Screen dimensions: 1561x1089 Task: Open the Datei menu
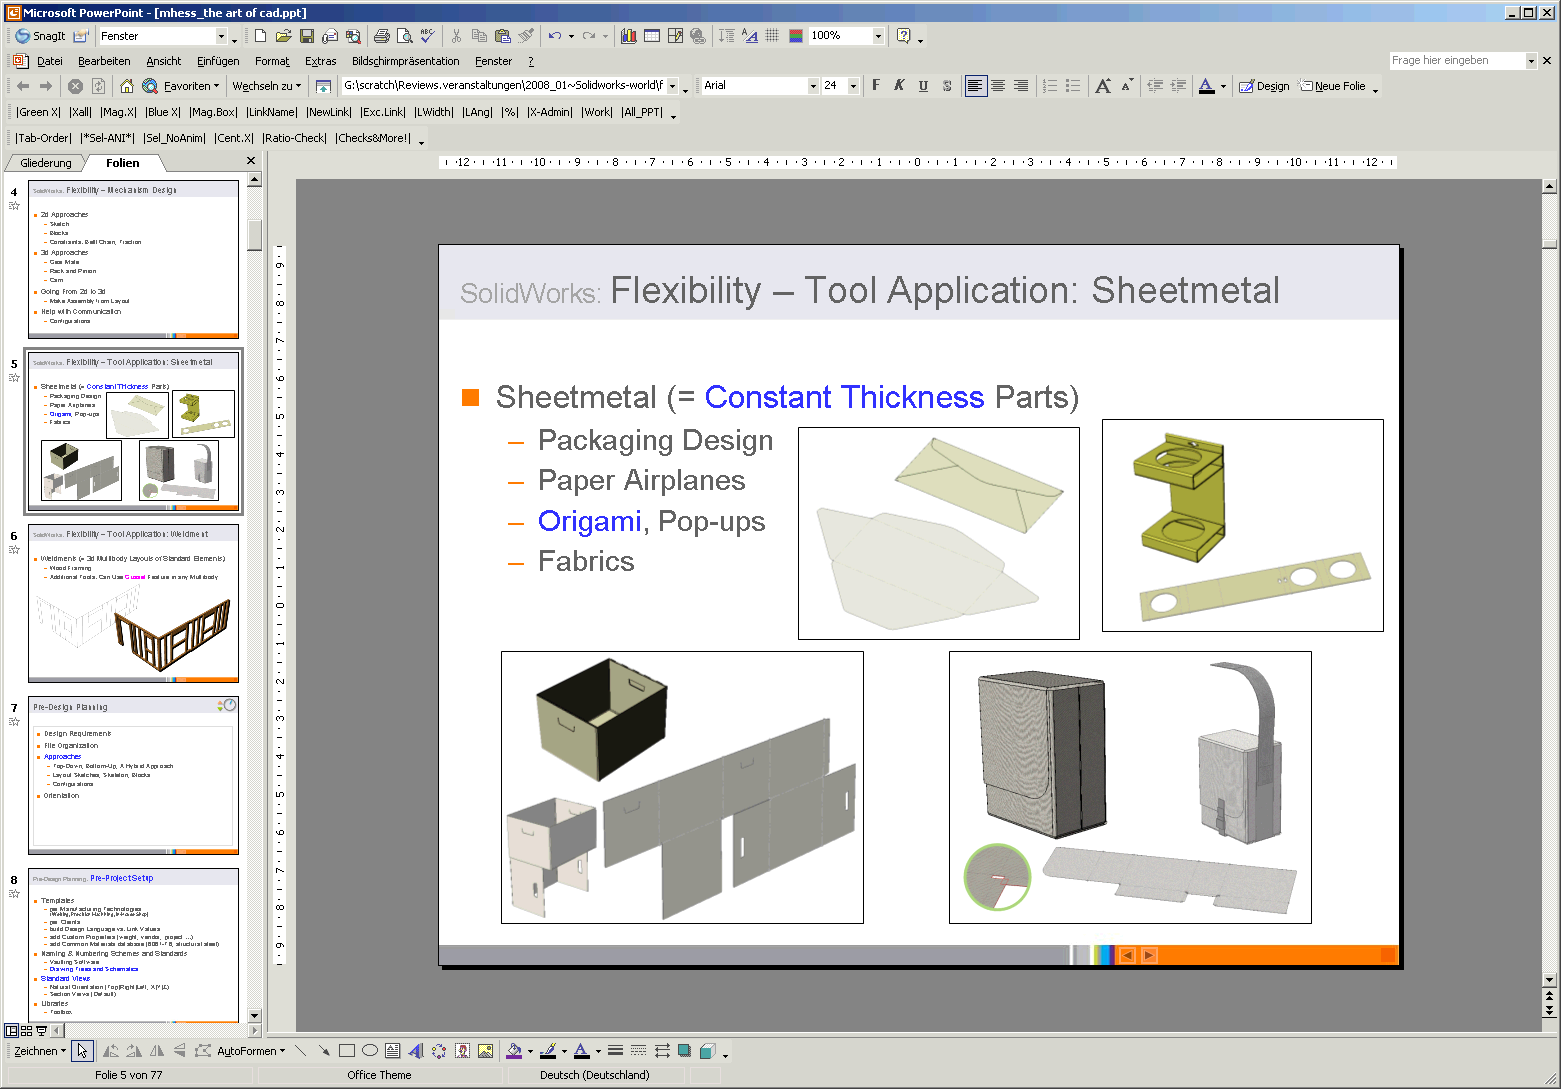tap(50, 61)
